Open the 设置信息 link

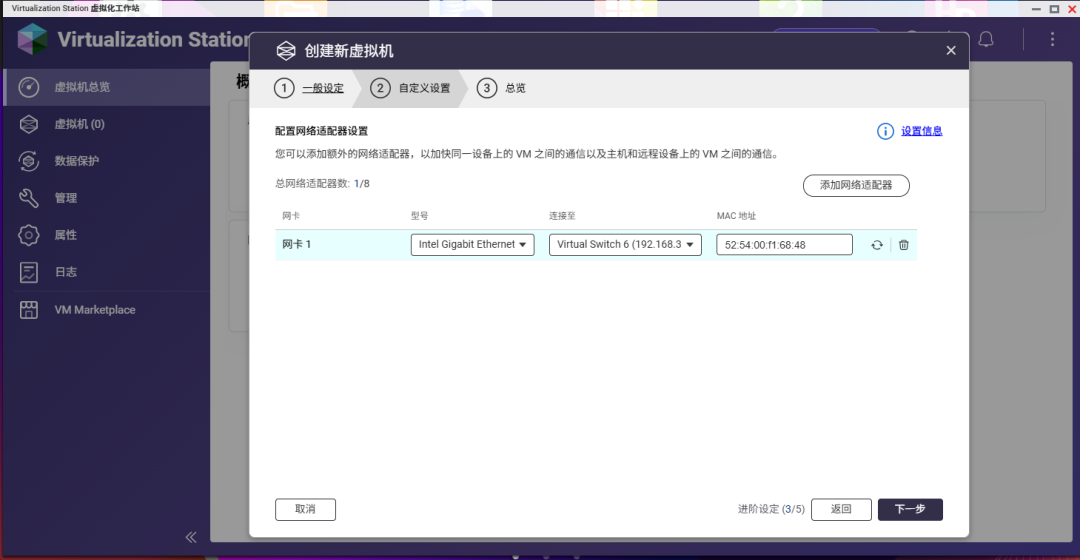pos(922,131)
